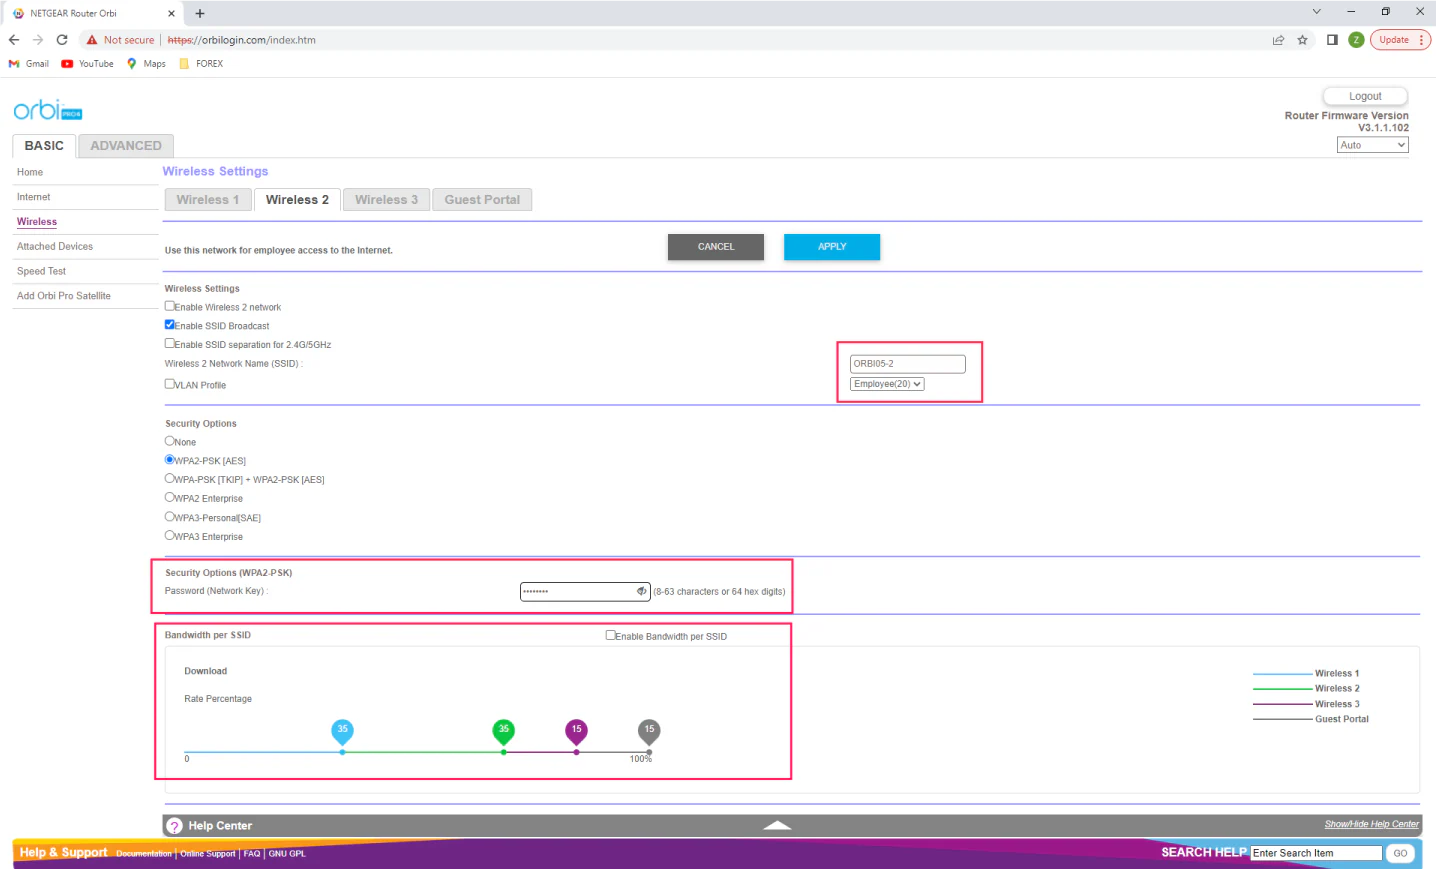Open the Gmail bookmark

tap(29, 64)
